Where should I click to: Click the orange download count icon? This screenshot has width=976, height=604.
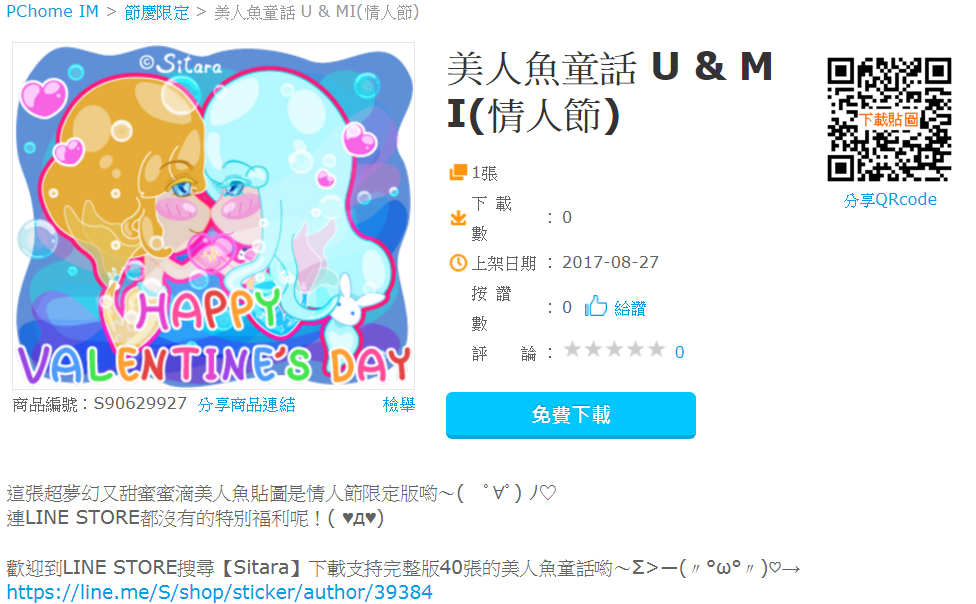(458, 218)
